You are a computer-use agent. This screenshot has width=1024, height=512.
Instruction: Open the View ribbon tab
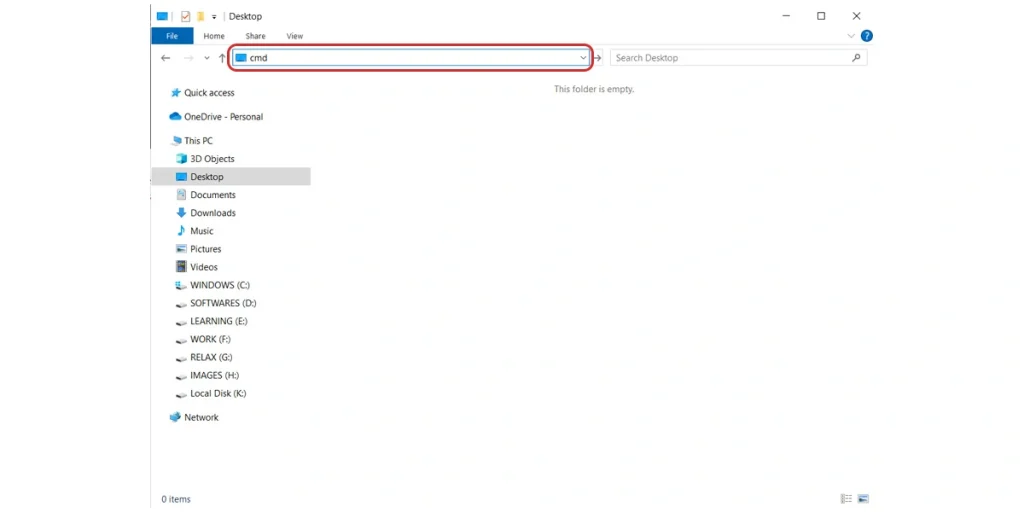(x=295, y=36)
